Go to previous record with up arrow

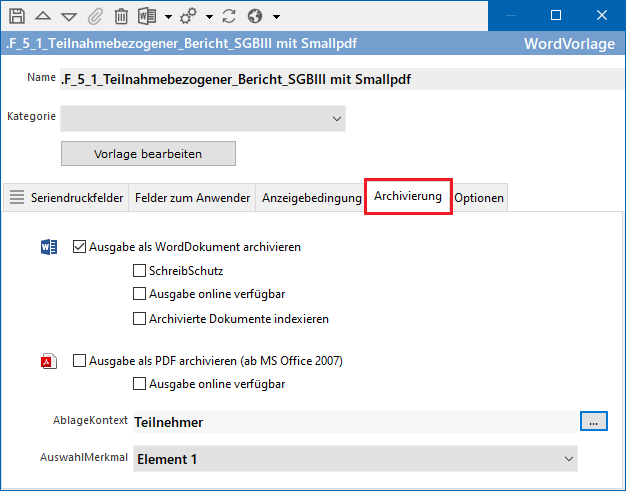tap(44, 16)
